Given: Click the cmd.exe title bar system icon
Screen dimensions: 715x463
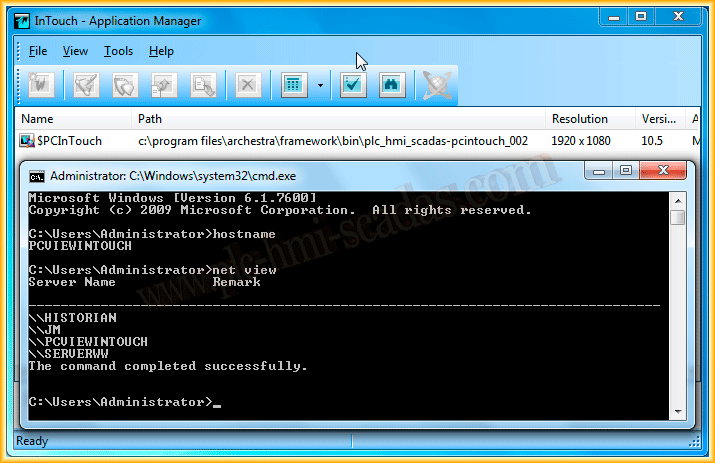Looking at the screenshot, I should pyautogui.click(x=37, y=174).
